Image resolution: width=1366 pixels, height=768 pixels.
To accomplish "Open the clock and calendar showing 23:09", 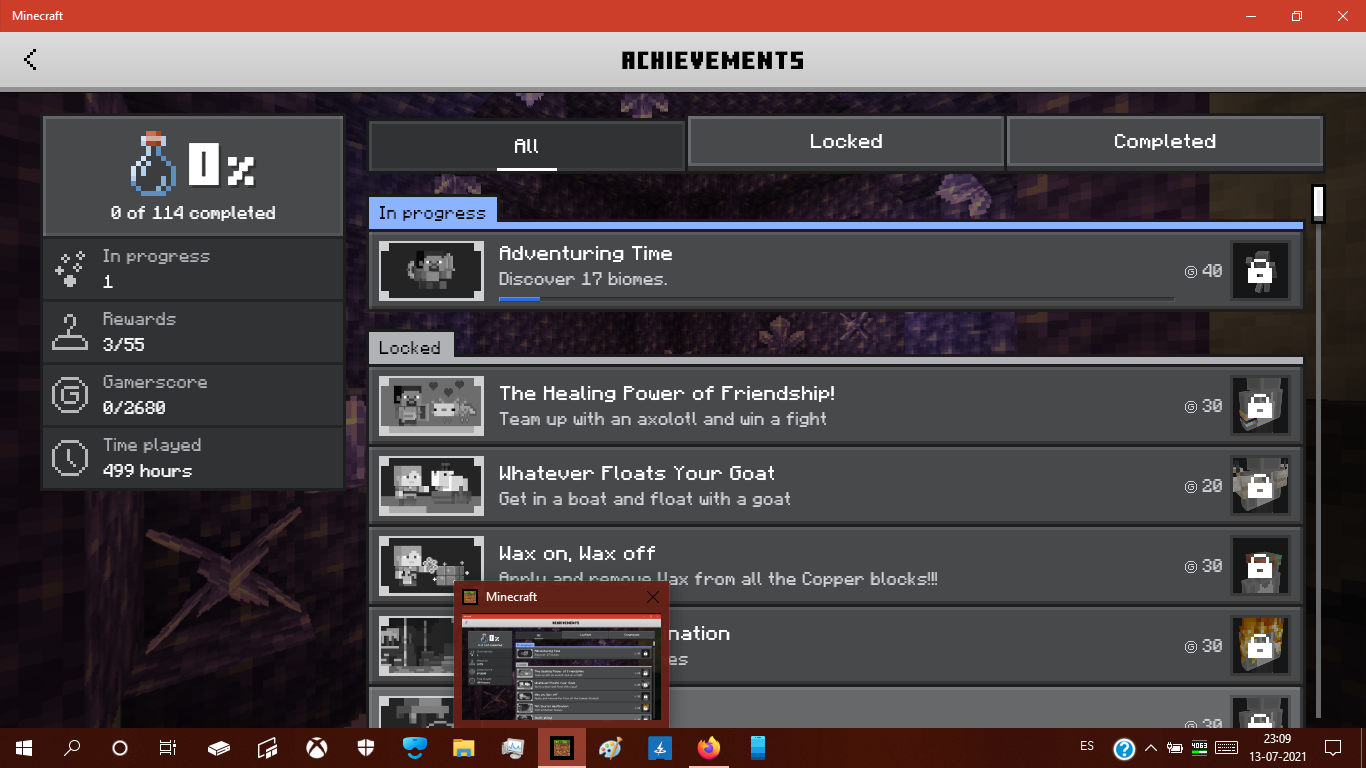I will 1277,747.
